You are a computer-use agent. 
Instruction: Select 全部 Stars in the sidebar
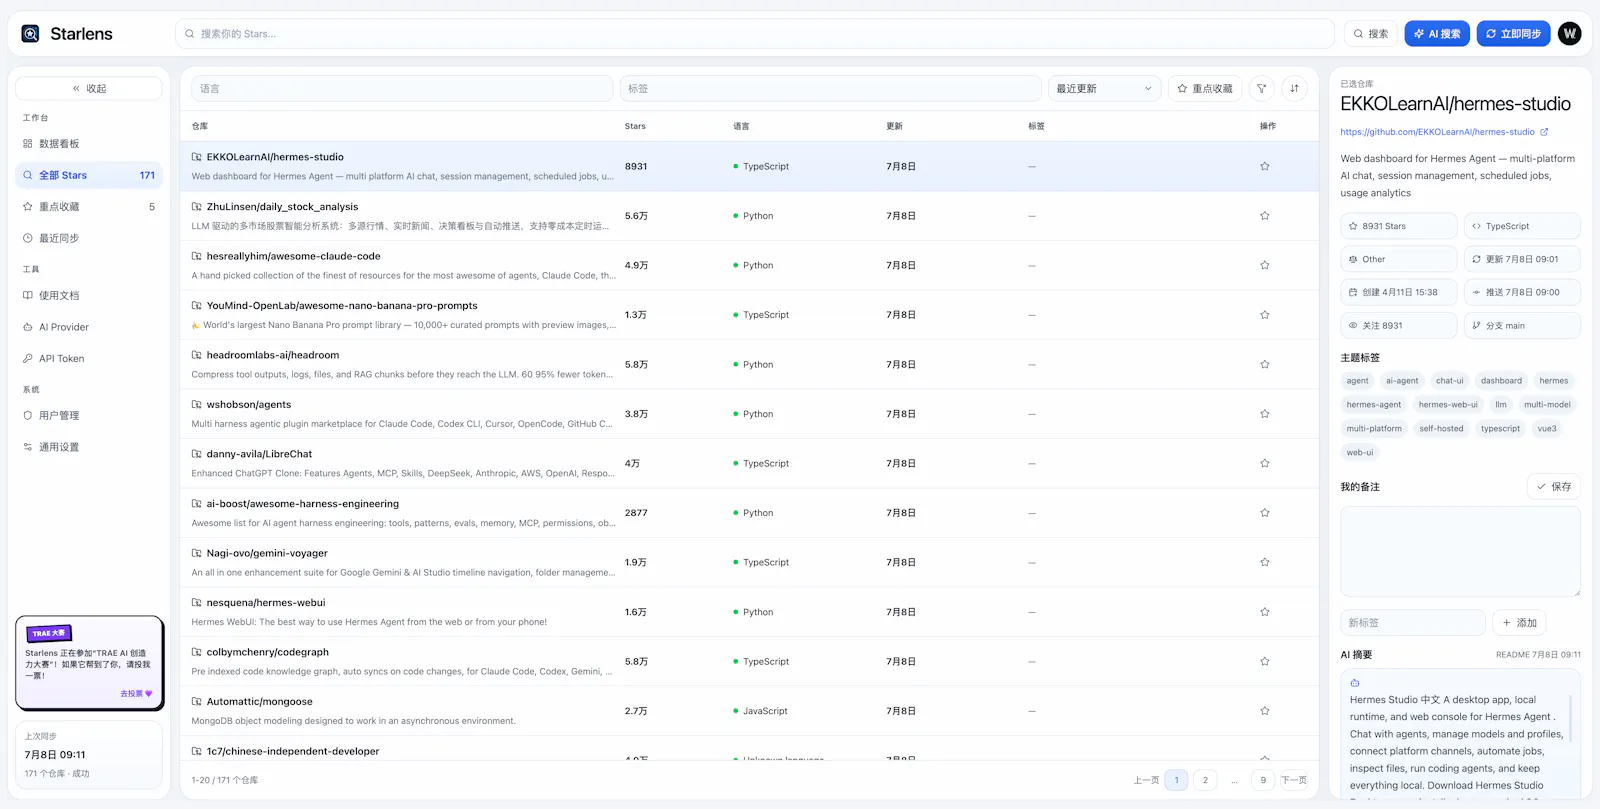[89, 175]
